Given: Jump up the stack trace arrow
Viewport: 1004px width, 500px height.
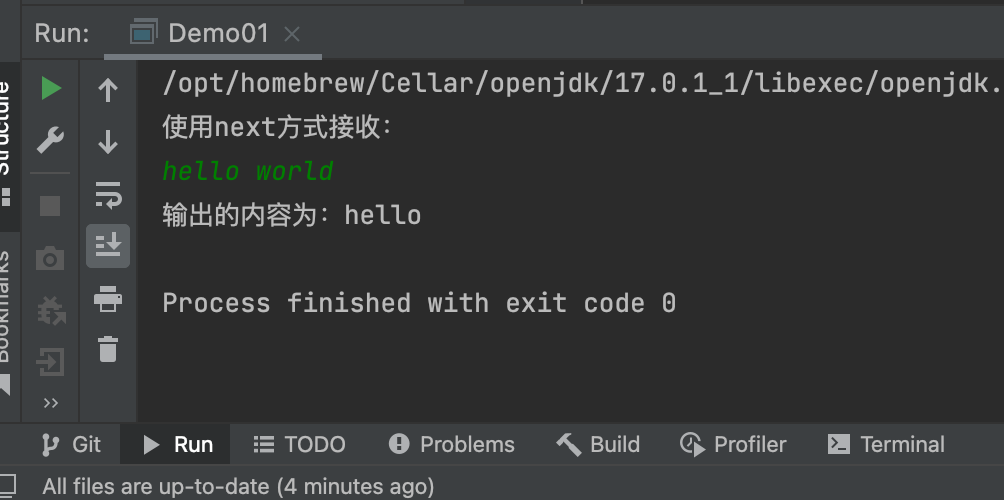Looking at the screenshot, I should pyautogui.click(x=108, y=90).
